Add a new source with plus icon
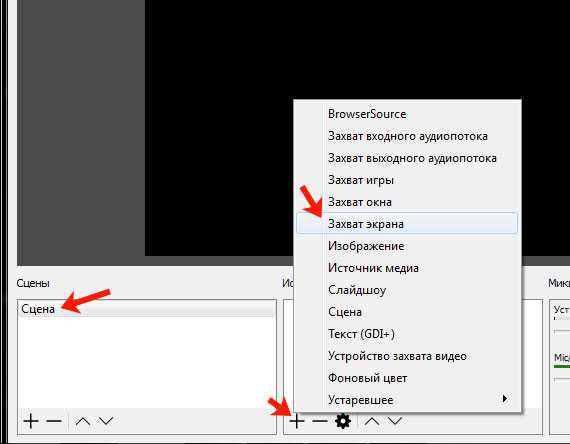This screenshot has width=570, height=444. point(297,421)
